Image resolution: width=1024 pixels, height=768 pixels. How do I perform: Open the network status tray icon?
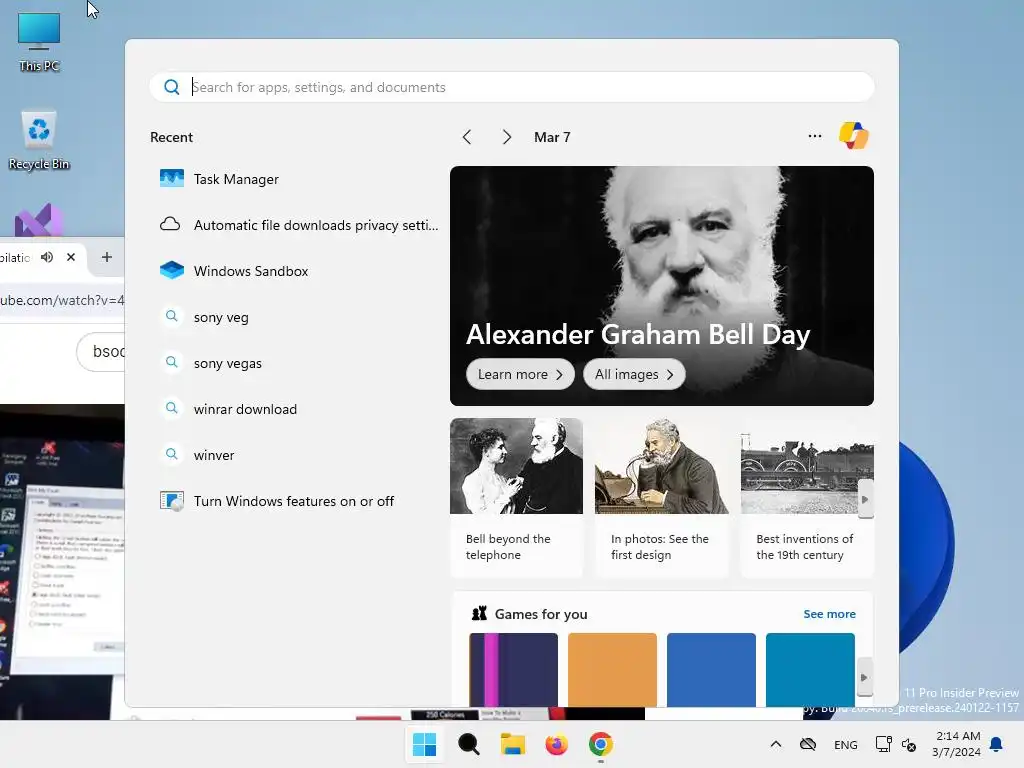click(883, 744)
